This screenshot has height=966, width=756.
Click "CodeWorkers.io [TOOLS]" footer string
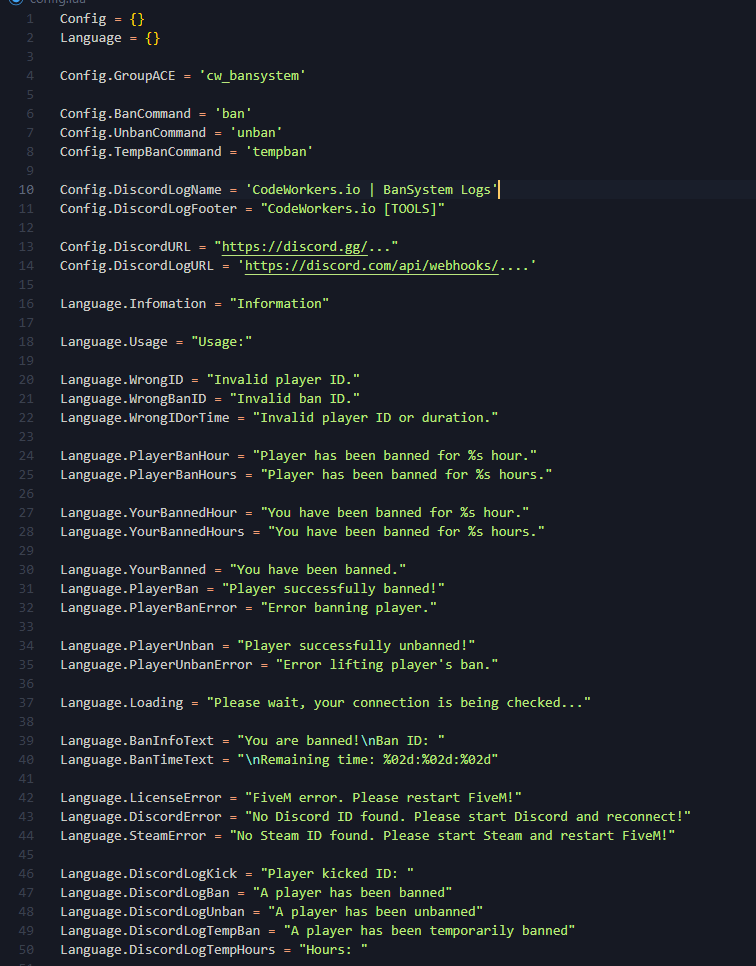(352, 209)
